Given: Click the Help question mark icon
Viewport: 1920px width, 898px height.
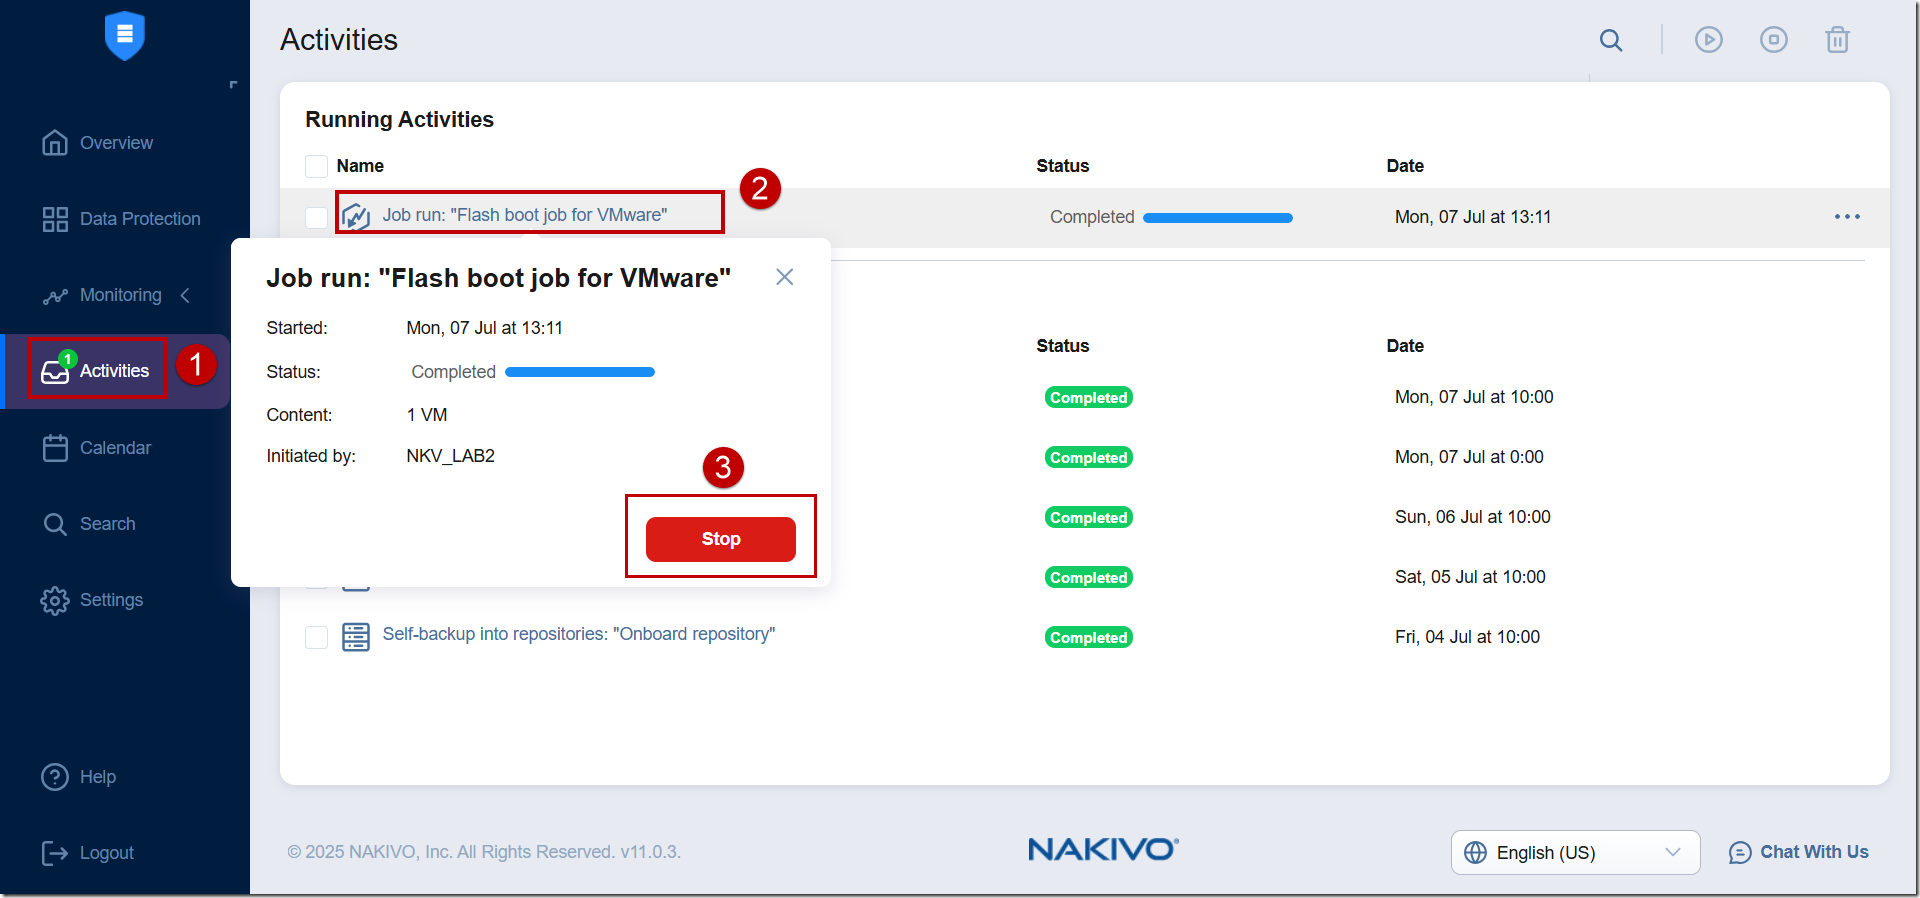Looking at the screenshot, I should (x=55, y=777).
